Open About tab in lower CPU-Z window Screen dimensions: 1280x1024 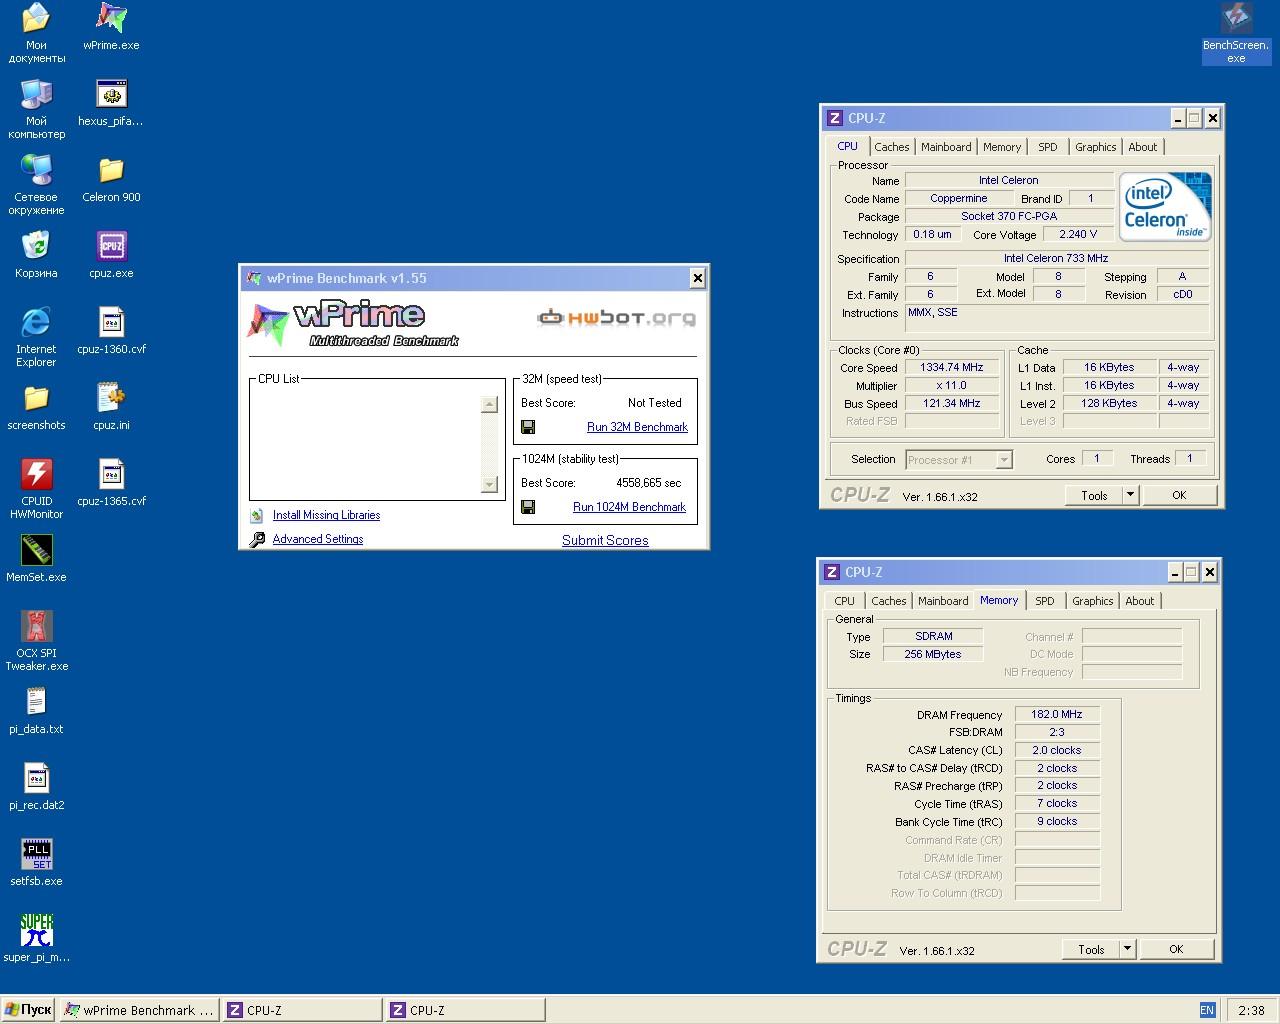(1140, 601)
